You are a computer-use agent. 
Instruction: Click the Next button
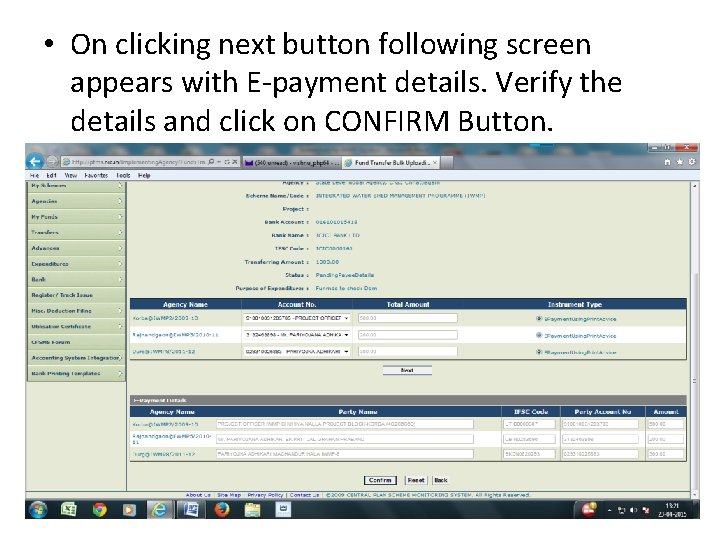[x=407, y=370]
